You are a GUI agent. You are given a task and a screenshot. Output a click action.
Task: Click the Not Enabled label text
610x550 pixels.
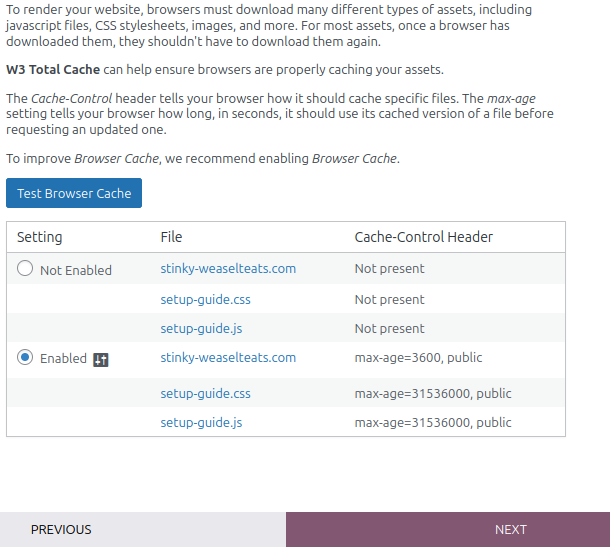tap(76, 270)
